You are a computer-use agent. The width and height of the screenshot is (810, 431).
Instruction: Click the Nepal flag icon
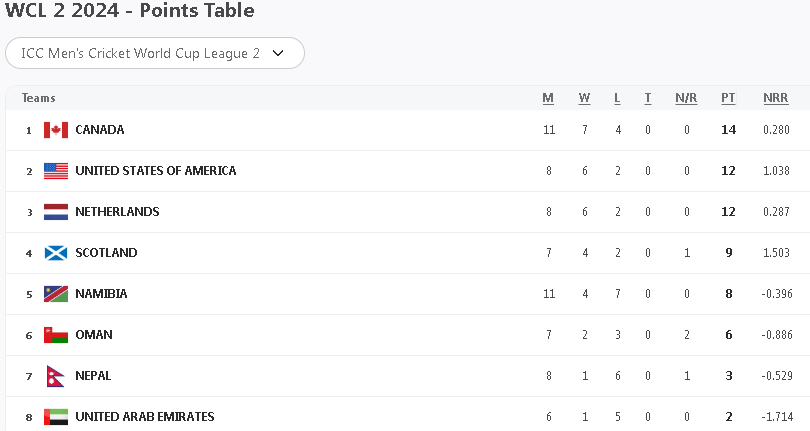55,376
